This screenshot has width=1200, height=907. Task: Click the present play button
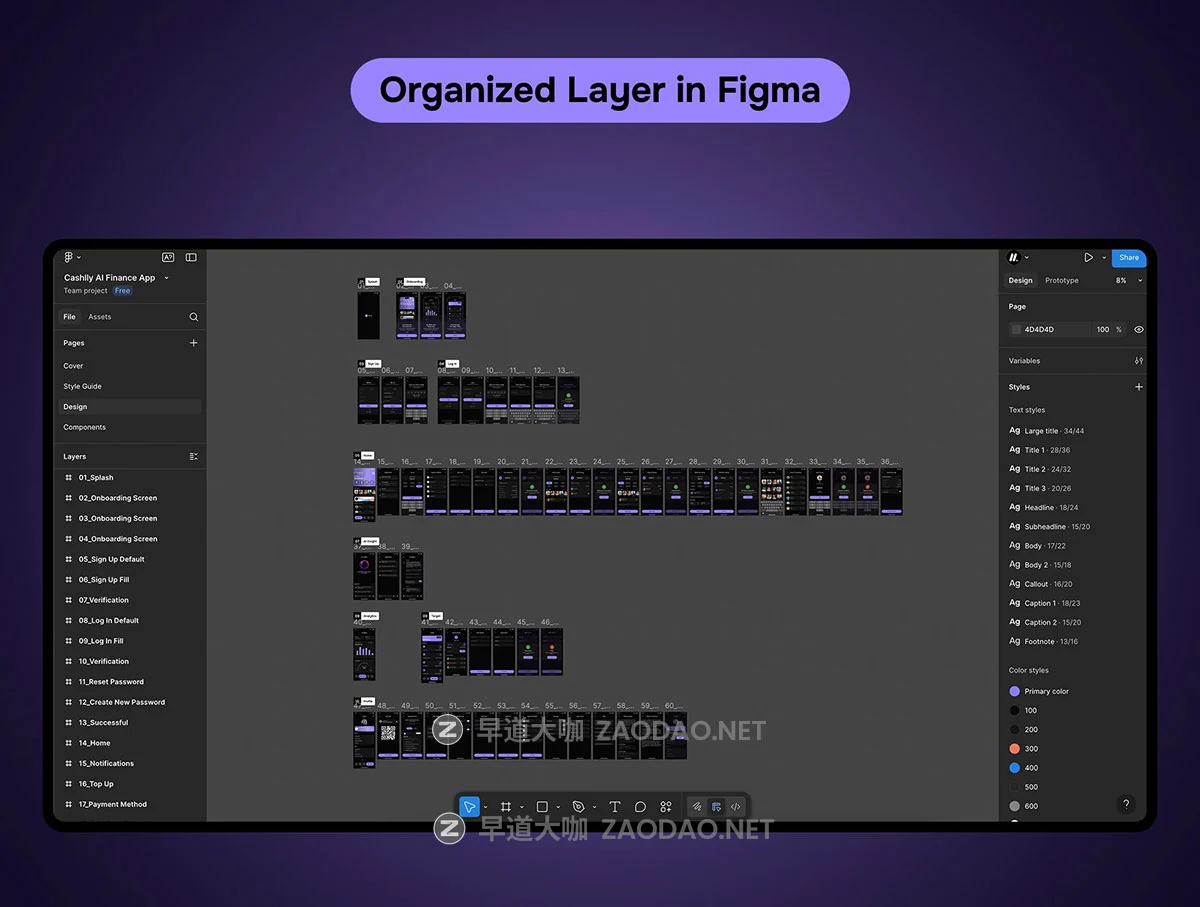click(x=1088, y=258)
